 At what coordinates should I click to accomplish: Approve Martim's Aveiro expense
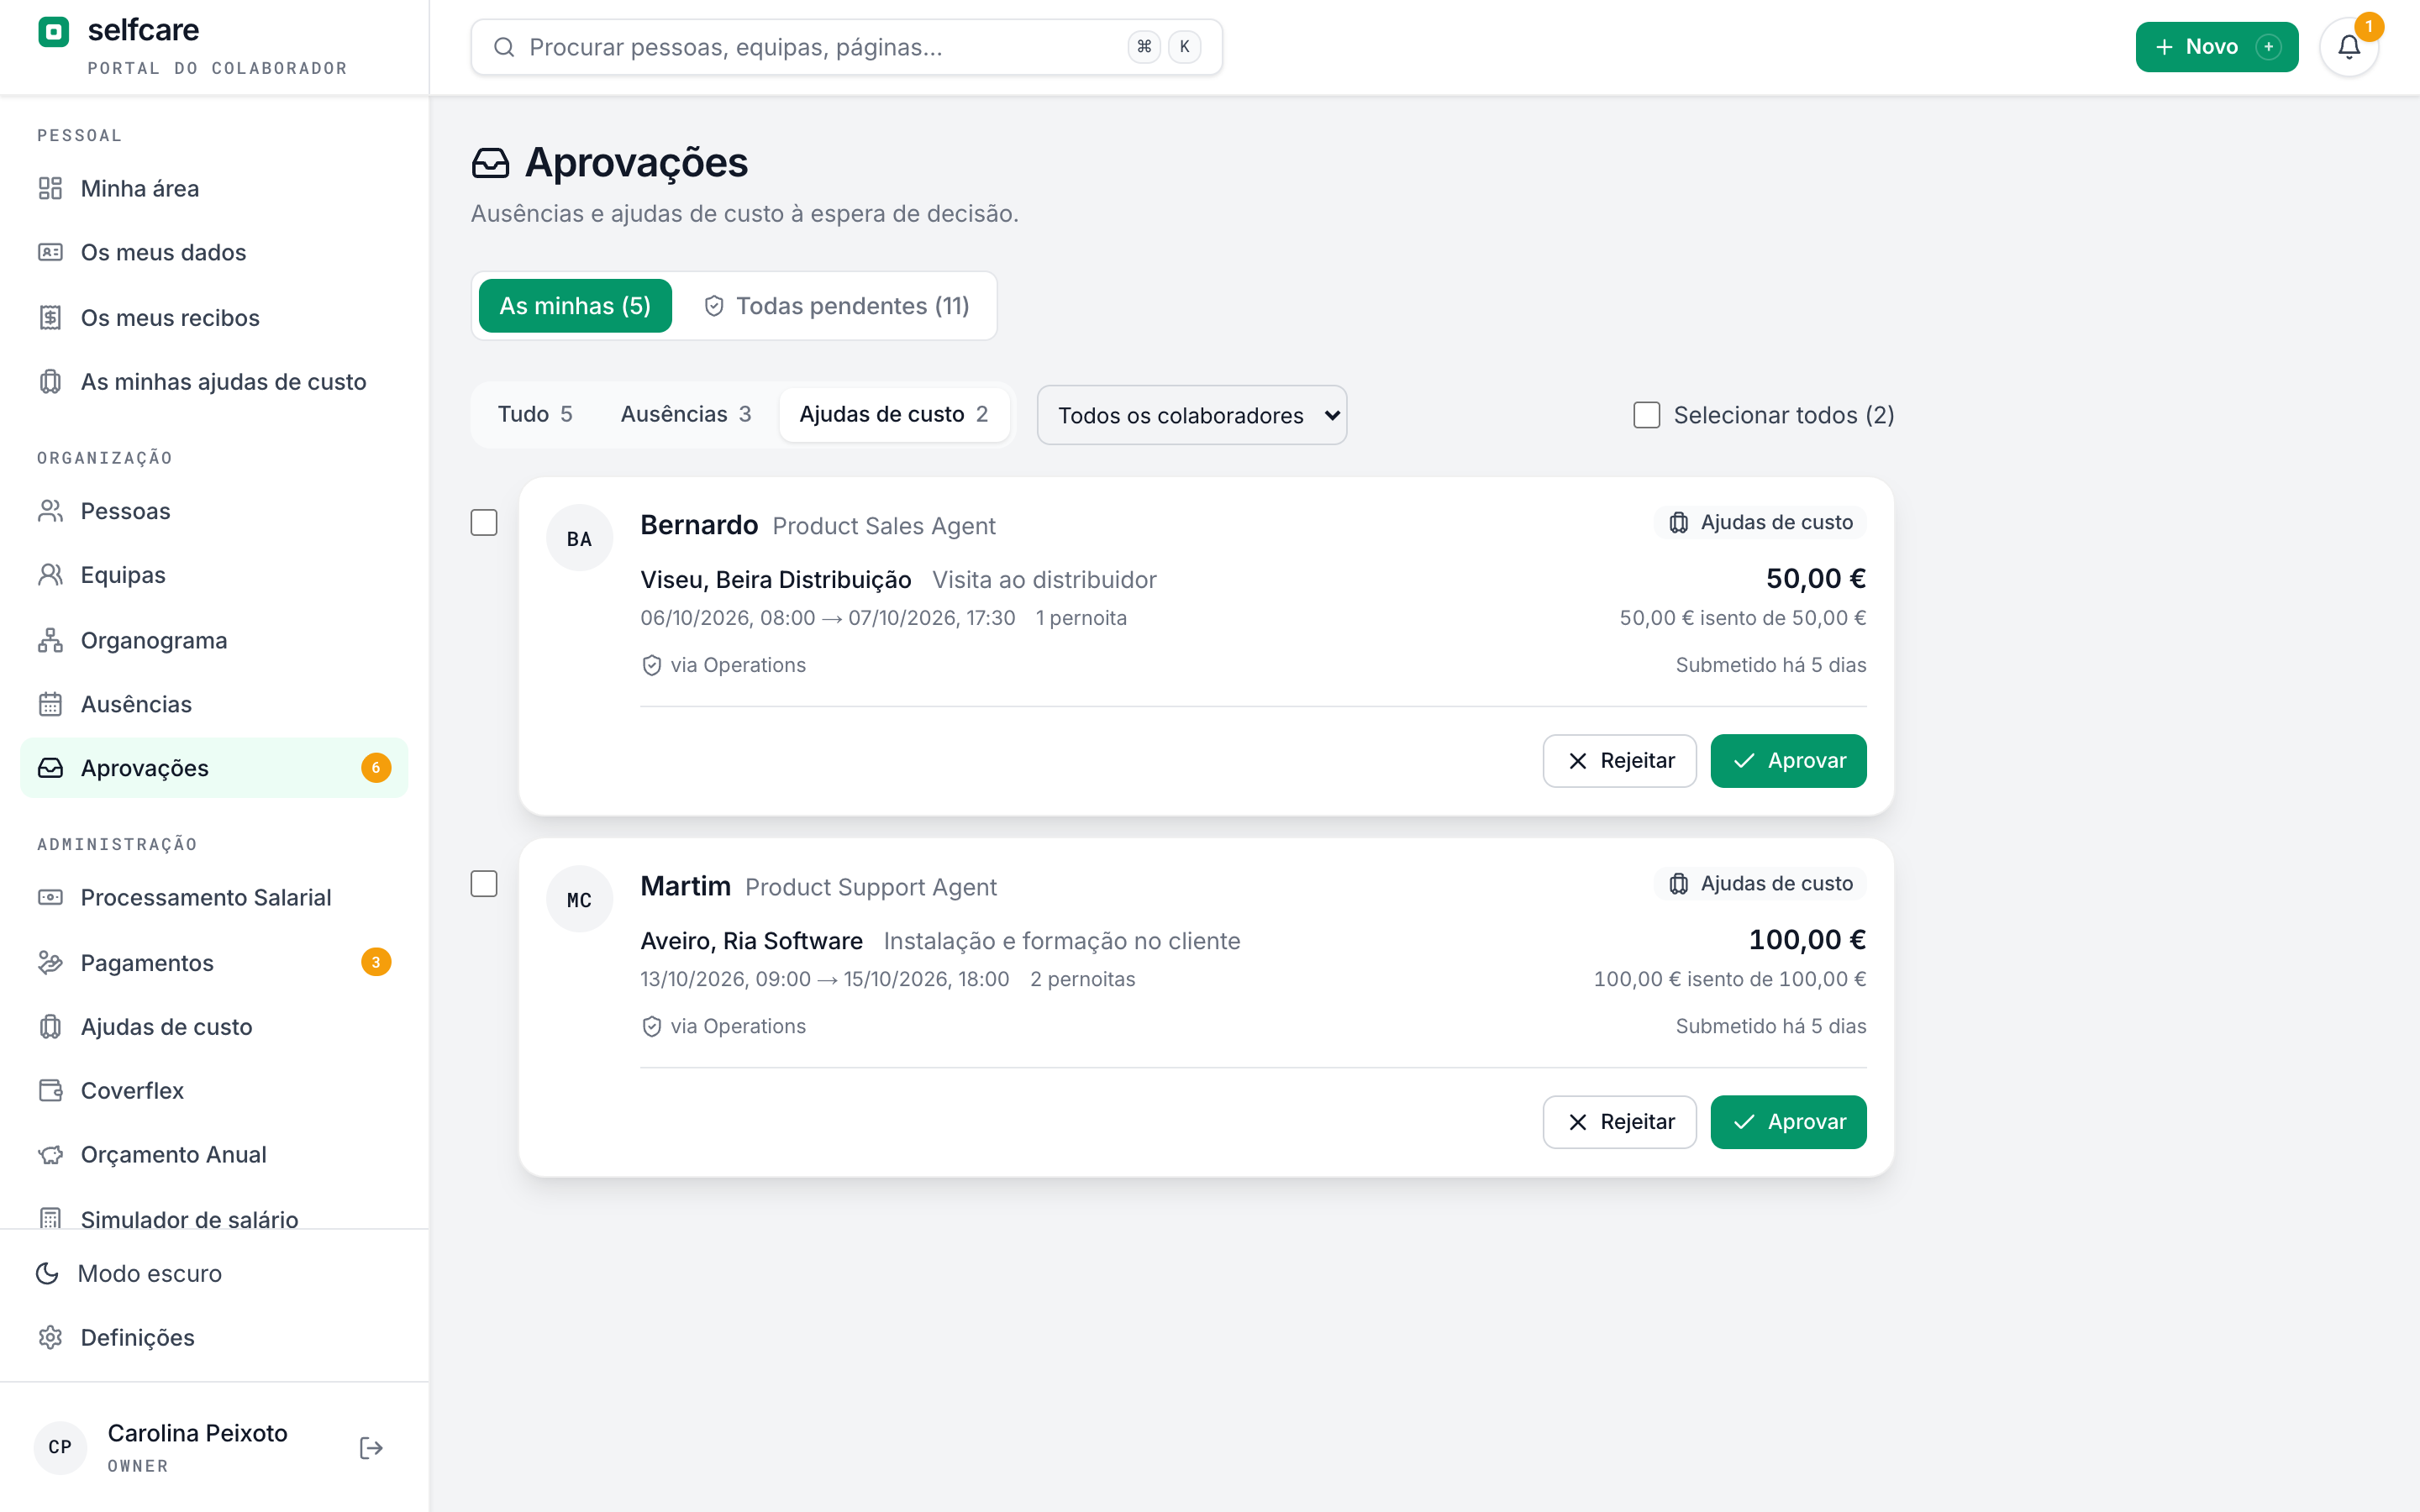coord(1788,1121)
